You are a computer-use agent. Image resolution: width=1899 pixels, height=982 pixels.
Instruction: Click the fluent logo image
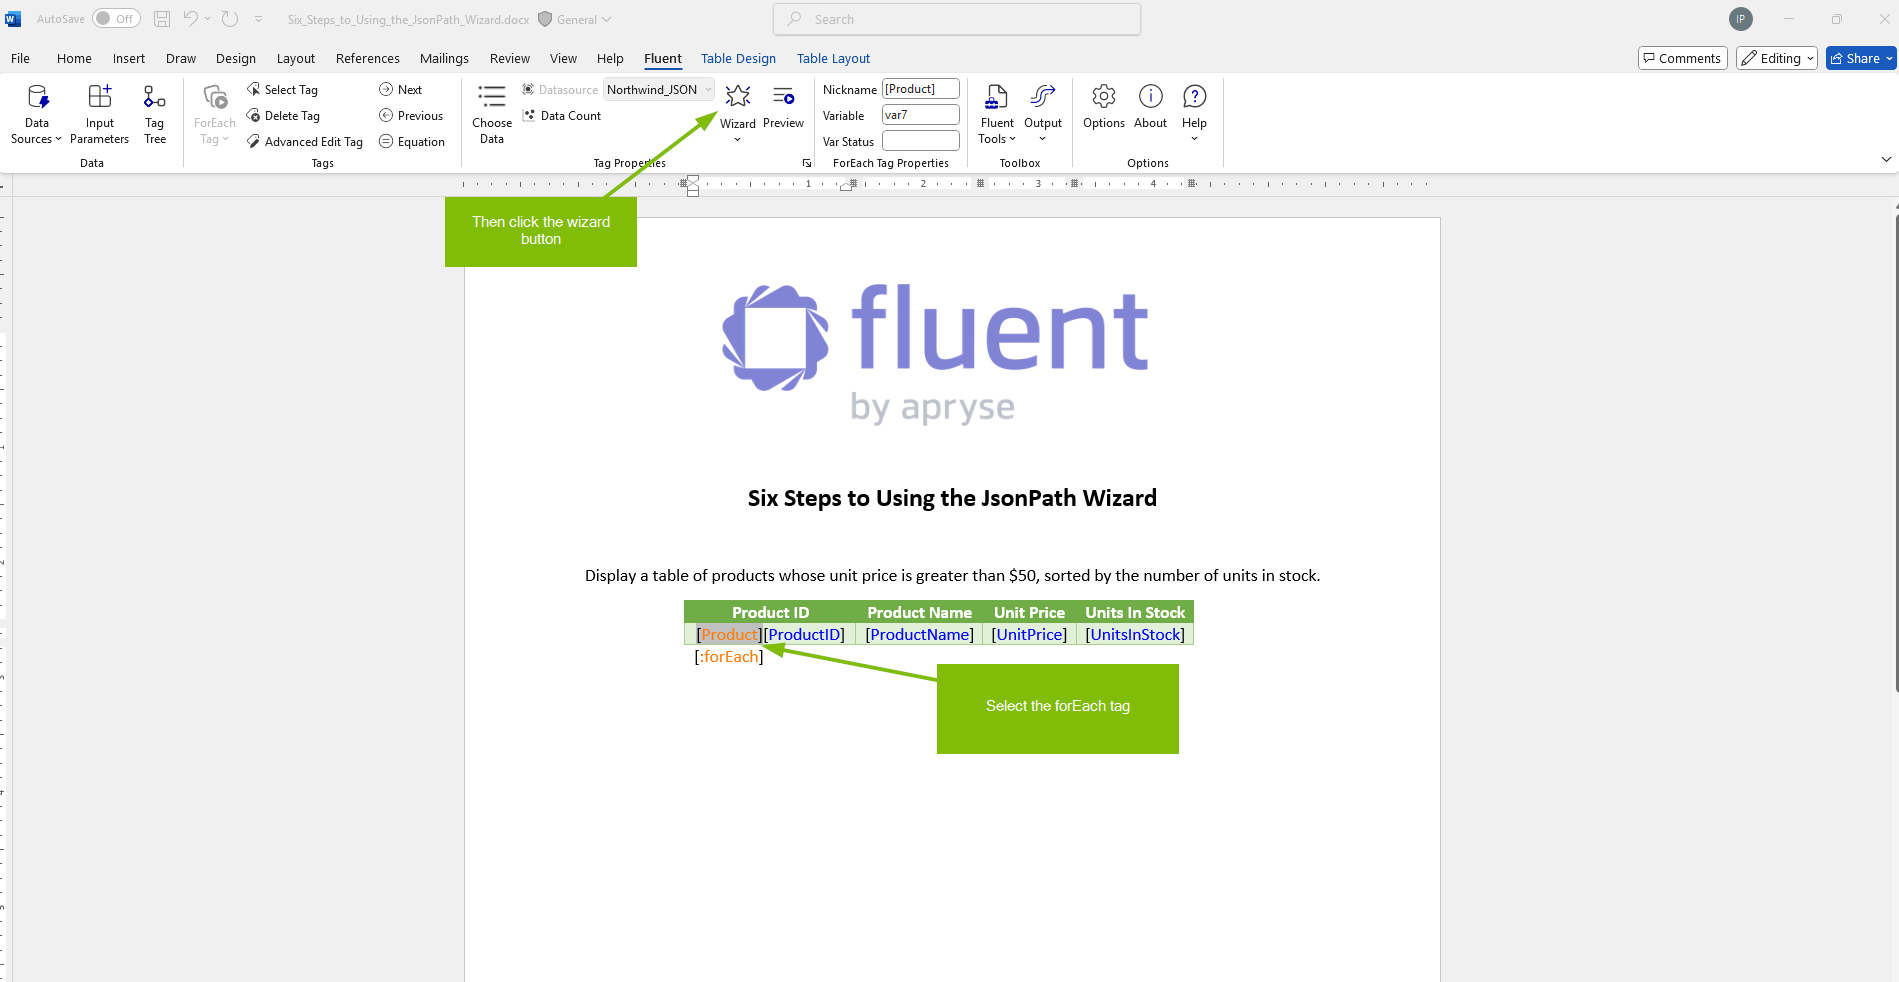point(936,354)
